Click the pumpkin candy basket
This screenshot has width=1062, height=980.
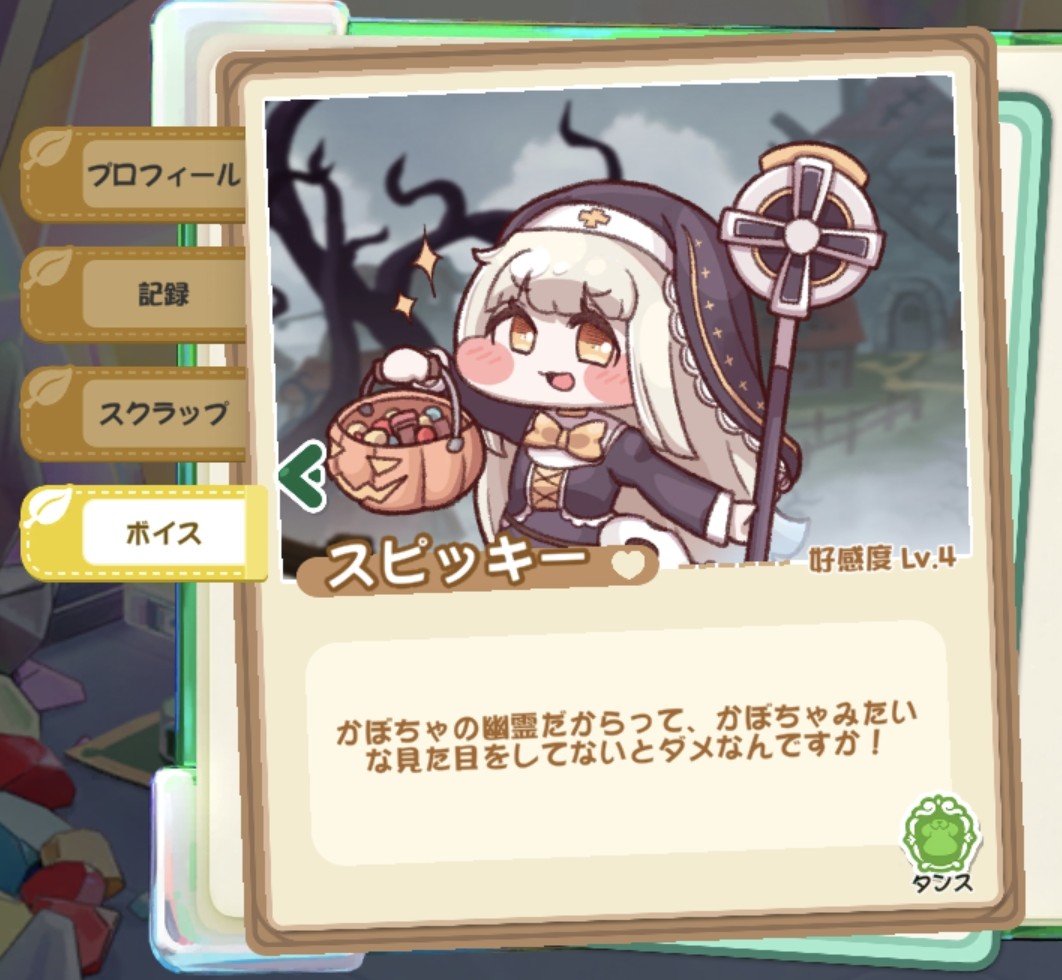coord(406,440)
